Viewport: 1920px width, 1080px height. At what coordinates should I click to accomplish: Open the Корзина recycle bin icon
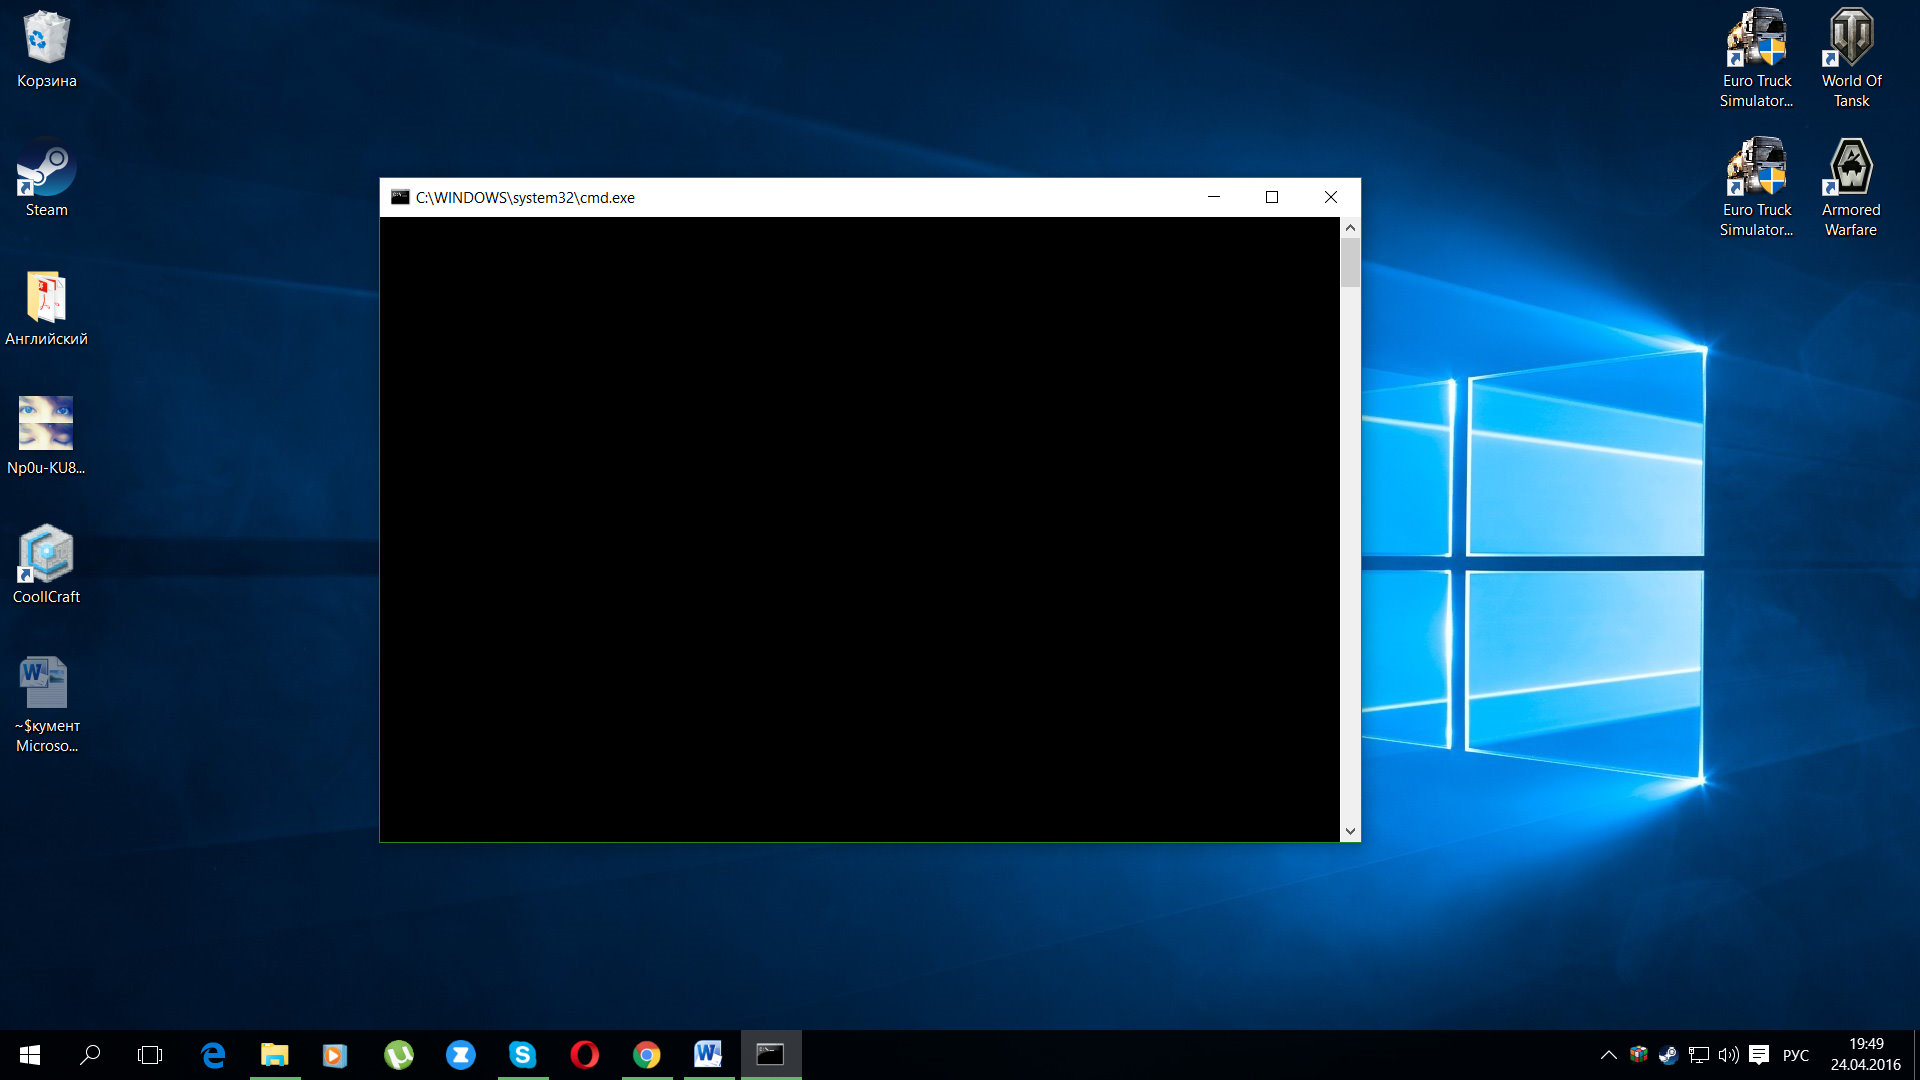coord(46,48)
